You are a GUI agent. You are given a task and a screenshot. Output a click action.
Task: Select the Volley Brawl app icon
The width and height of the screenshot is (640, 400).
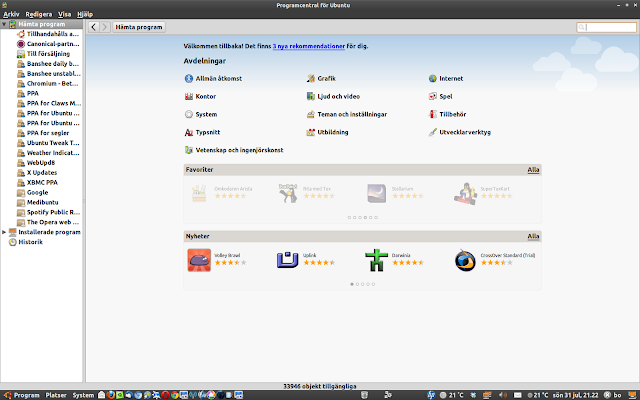[x=199, y=260]
